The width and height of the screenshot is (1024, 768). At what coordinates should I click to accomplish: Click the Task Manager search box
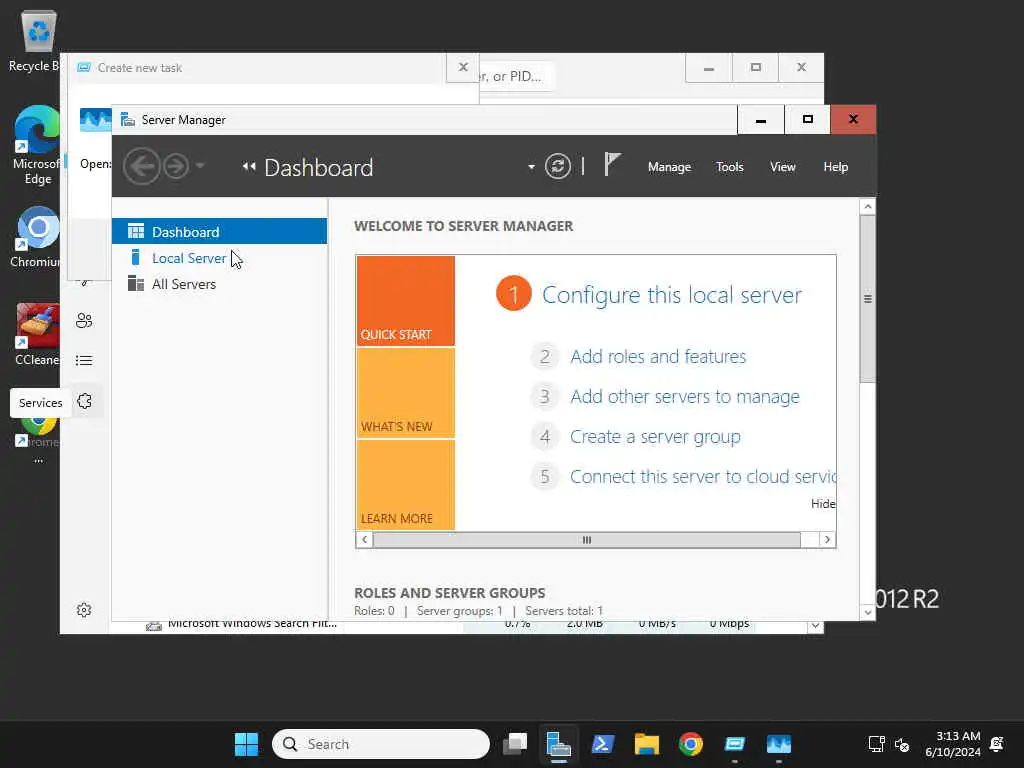516,76
